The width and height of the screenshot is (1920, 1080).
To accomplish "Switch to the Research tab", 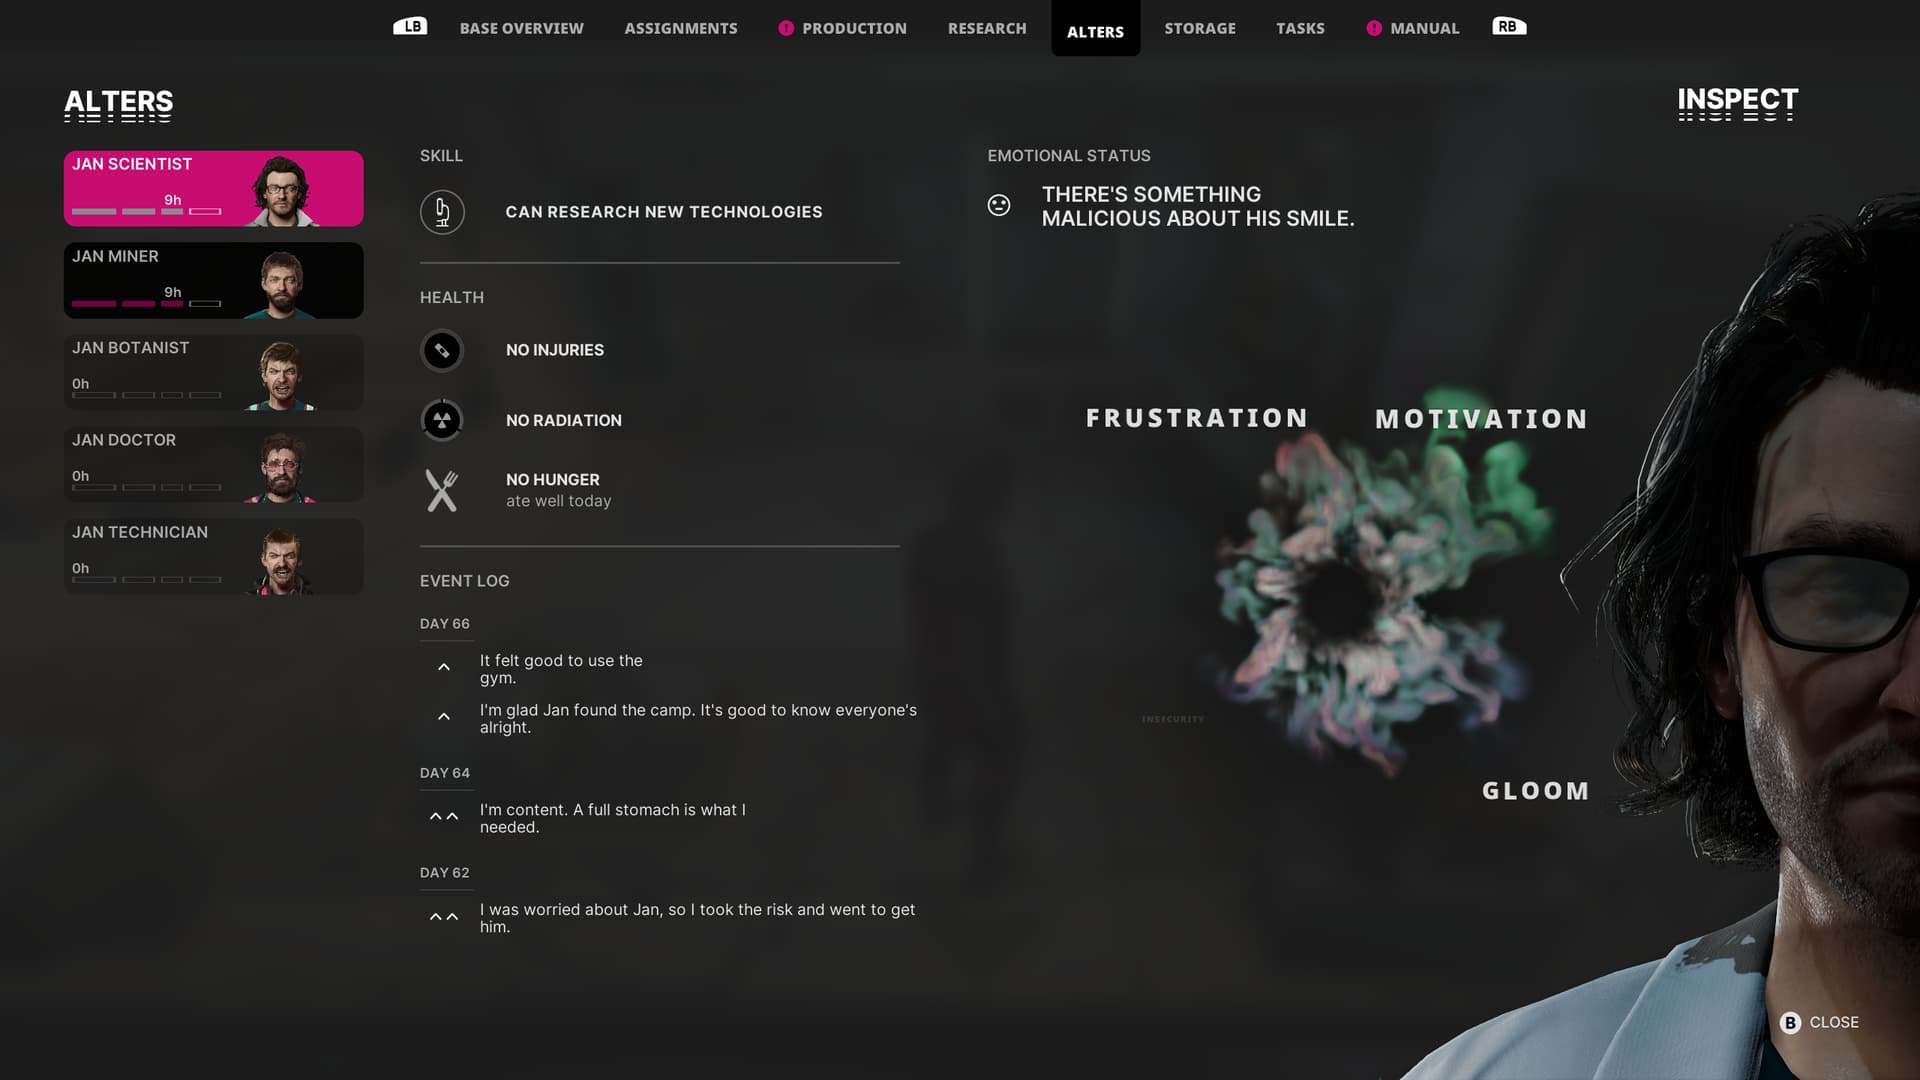I will click(x=987, y=28).
